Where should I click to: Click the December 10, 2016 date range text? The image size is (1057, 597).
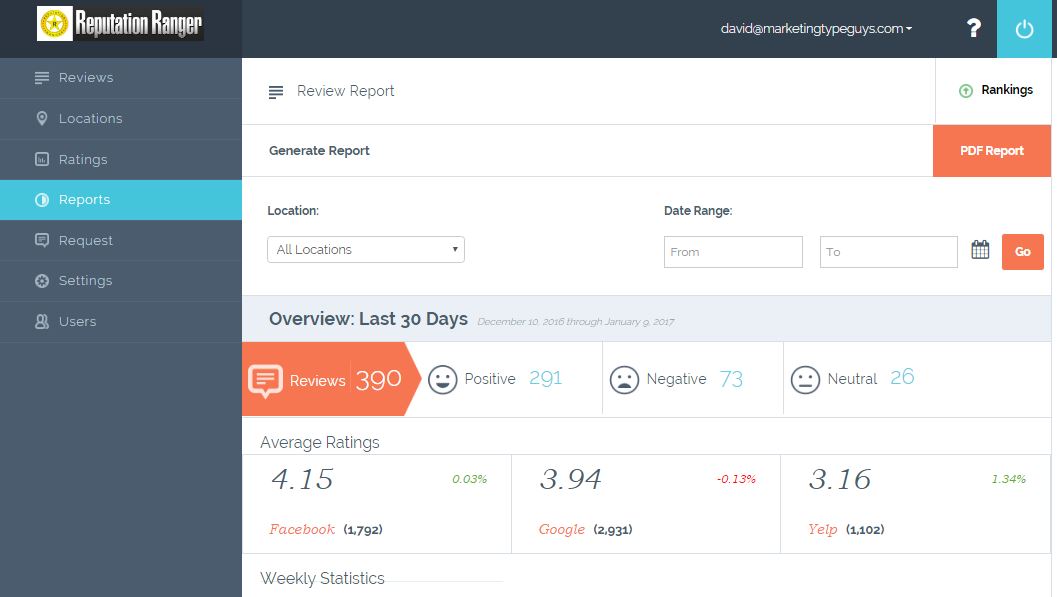[576, 322]
